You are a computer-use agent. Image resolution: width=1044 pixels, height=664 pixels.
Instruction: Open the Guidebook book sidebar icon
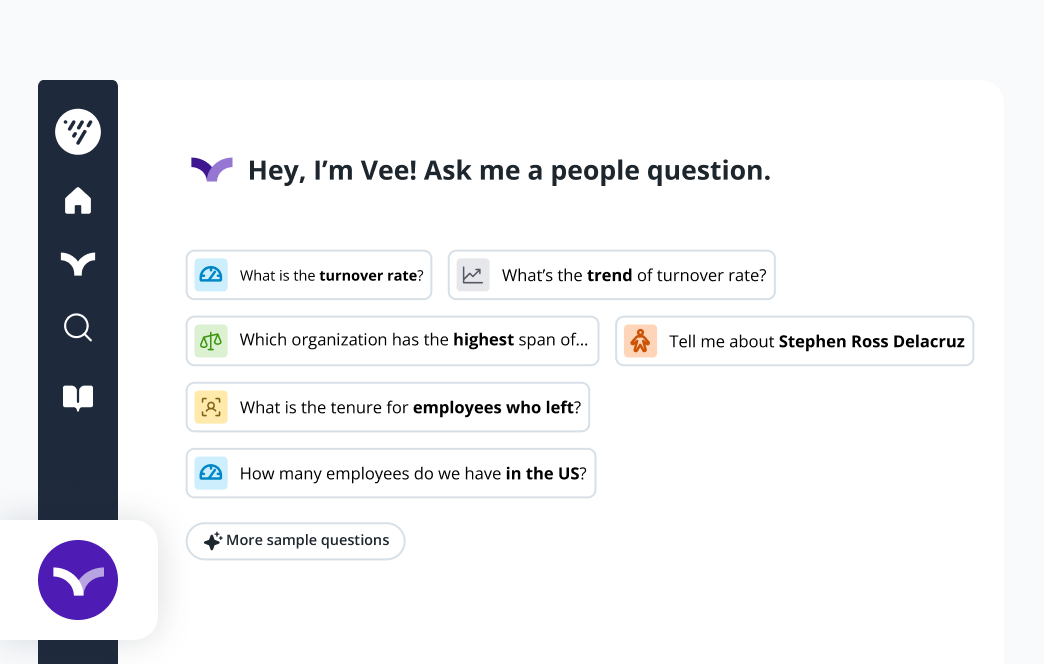(x=78, y=397)
